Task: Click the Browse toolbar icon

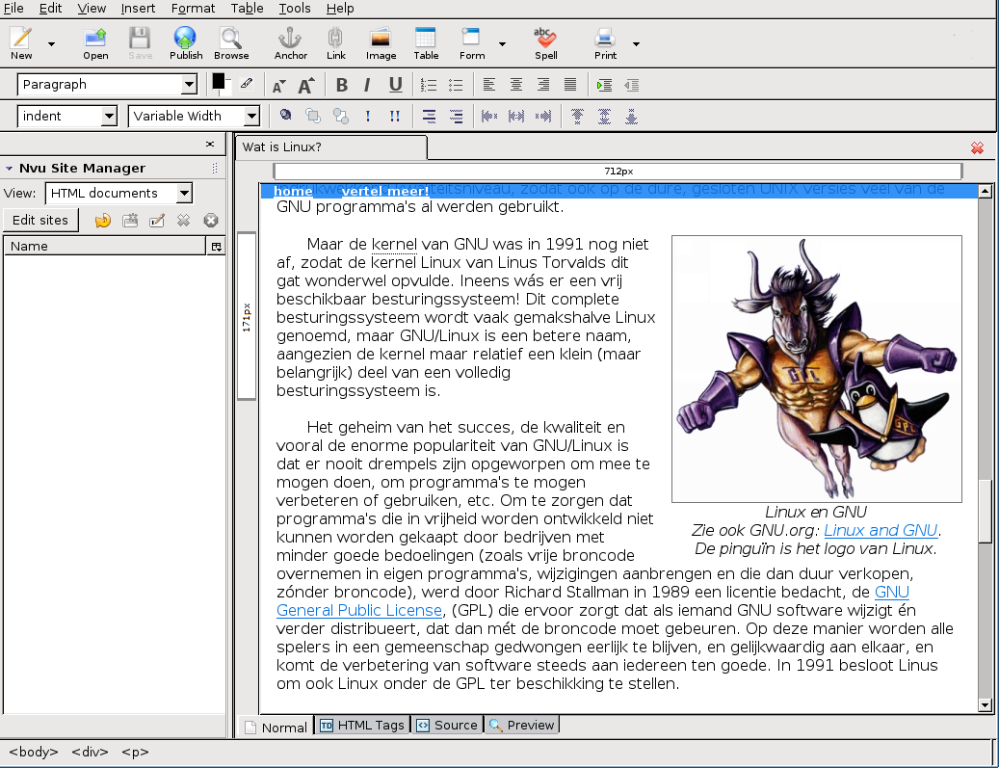Action: pos(231,43)
